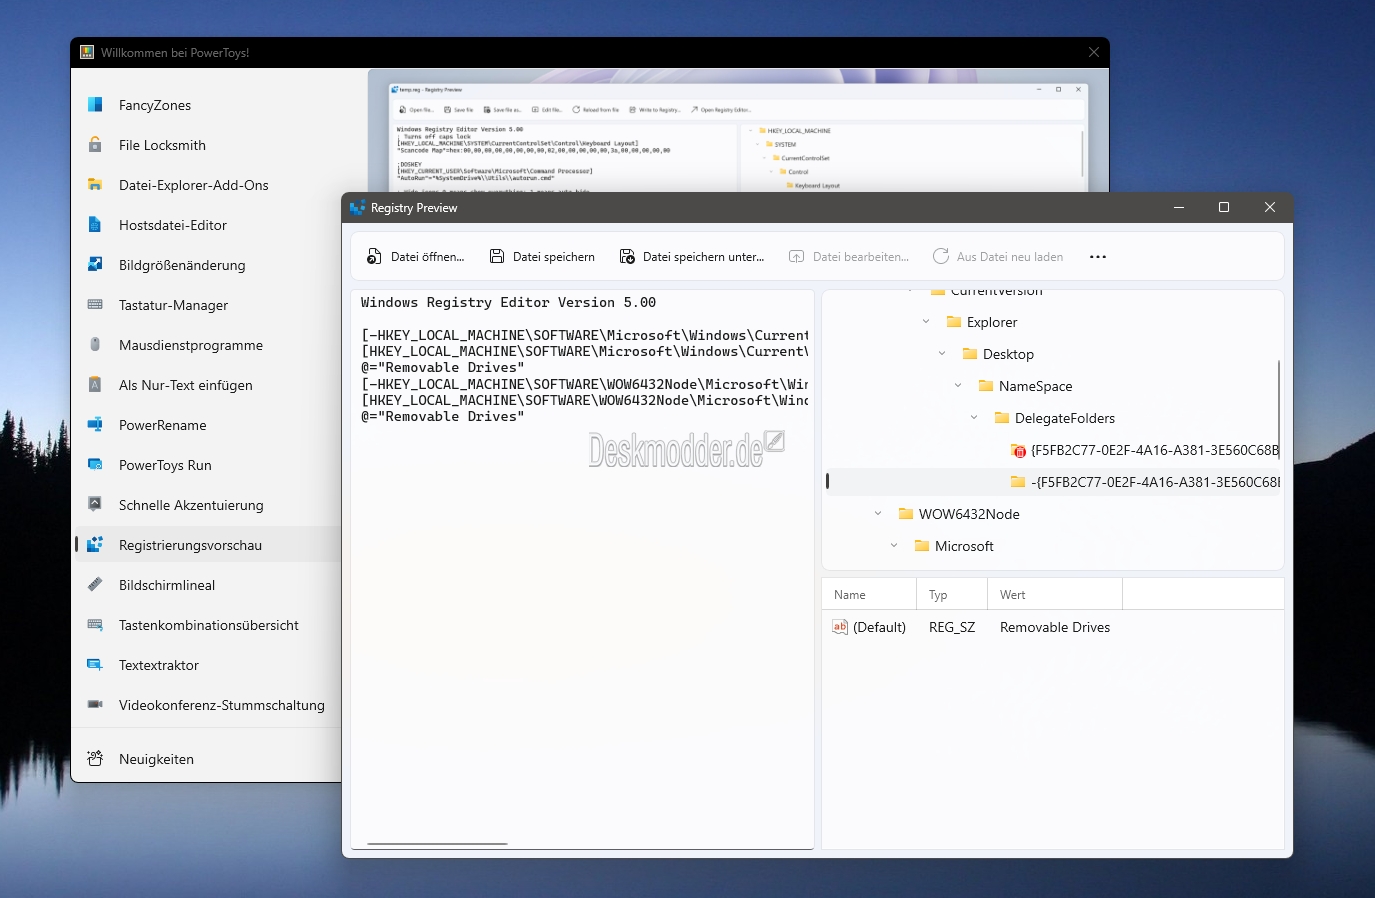Maximize the Registry Preview window
This screenshot has height=898, width=1375.
[x=1224, y=207]
